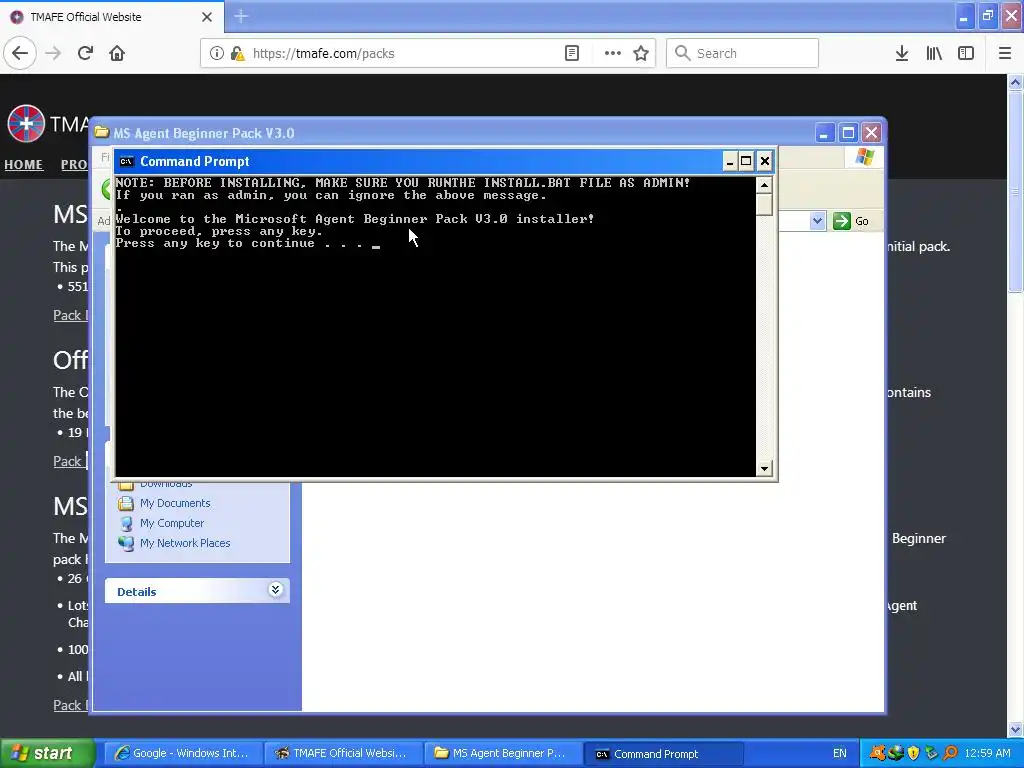
Task: Bookmark this page with the star icon
Action: pos(641,53)
